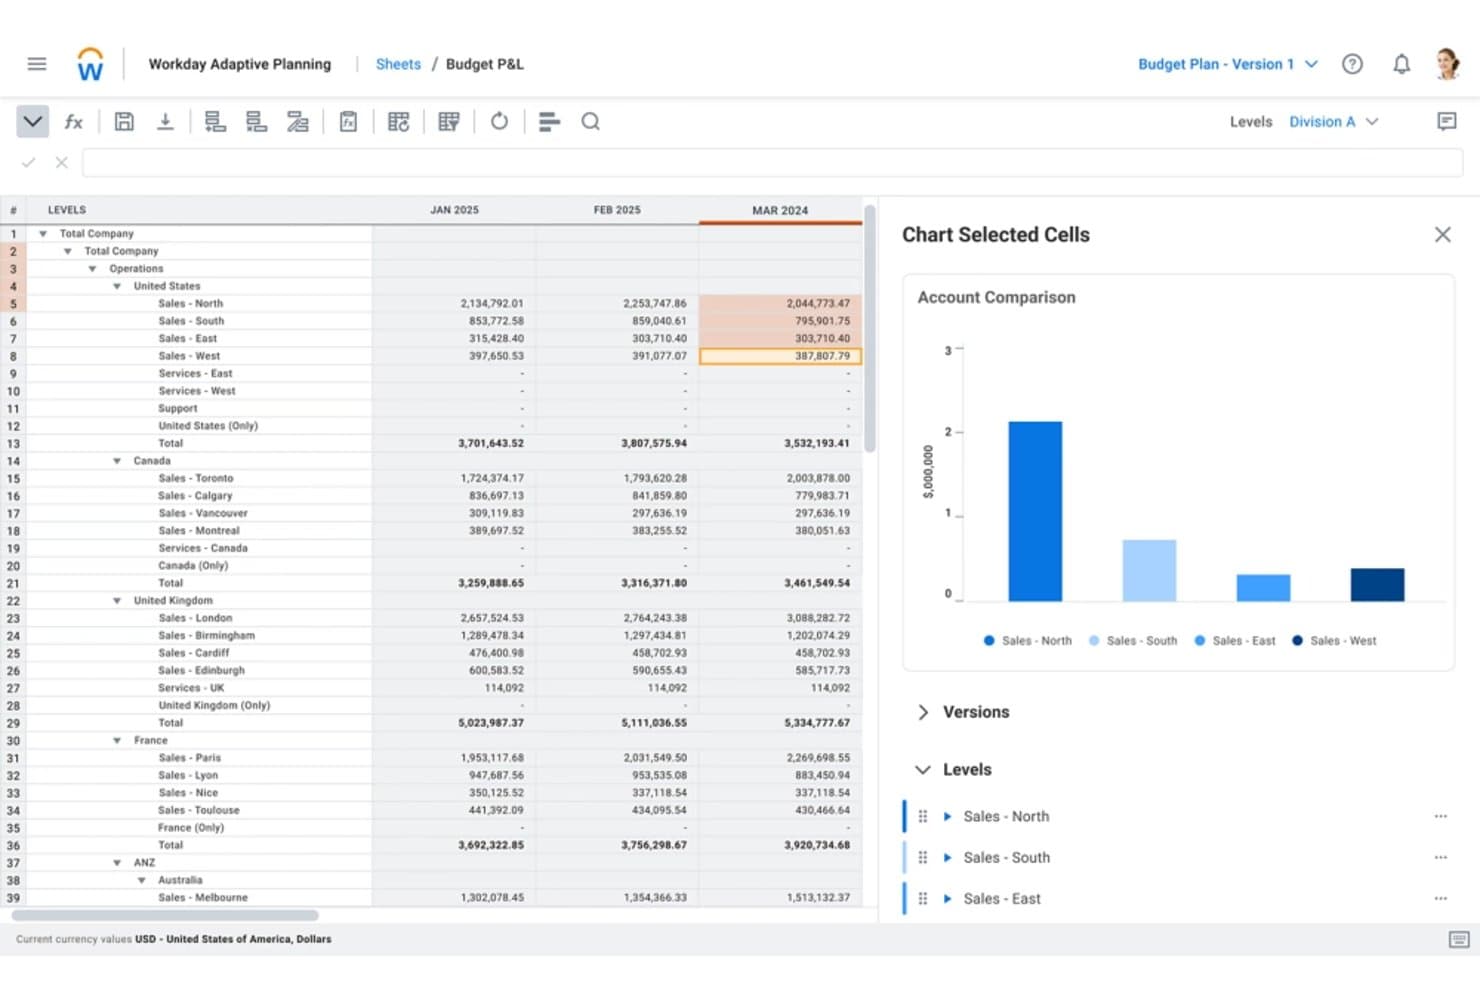
Task: Click the refresh icon in toolbar
Action: pos(499,122)
